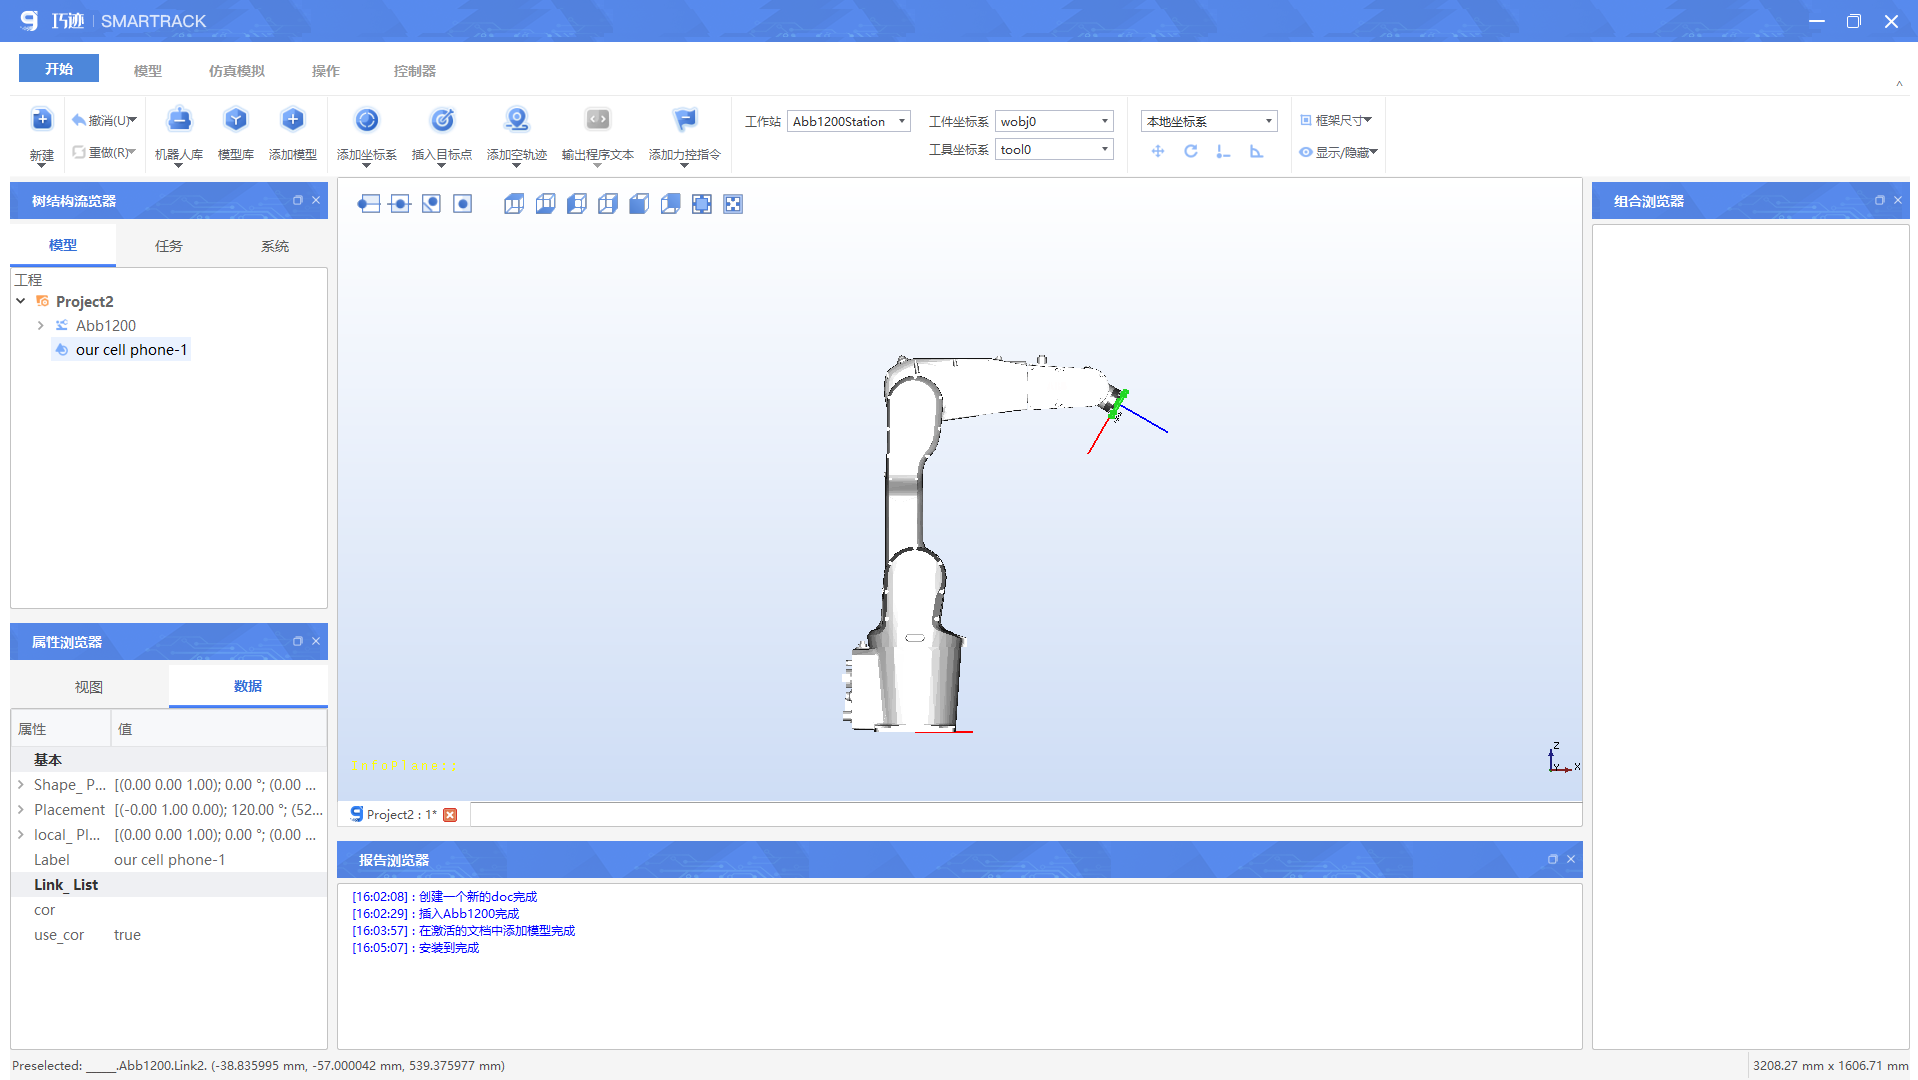Open the wobj0 workpiece coordinate dropdown
This screenshot has height=1080, width=1918.
click(x=1055, y=121)
